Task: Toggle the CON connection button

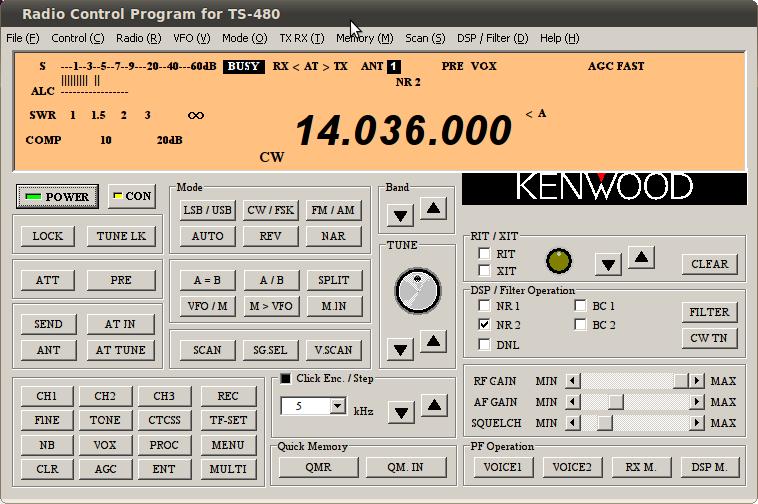Action: pos(131,196)
